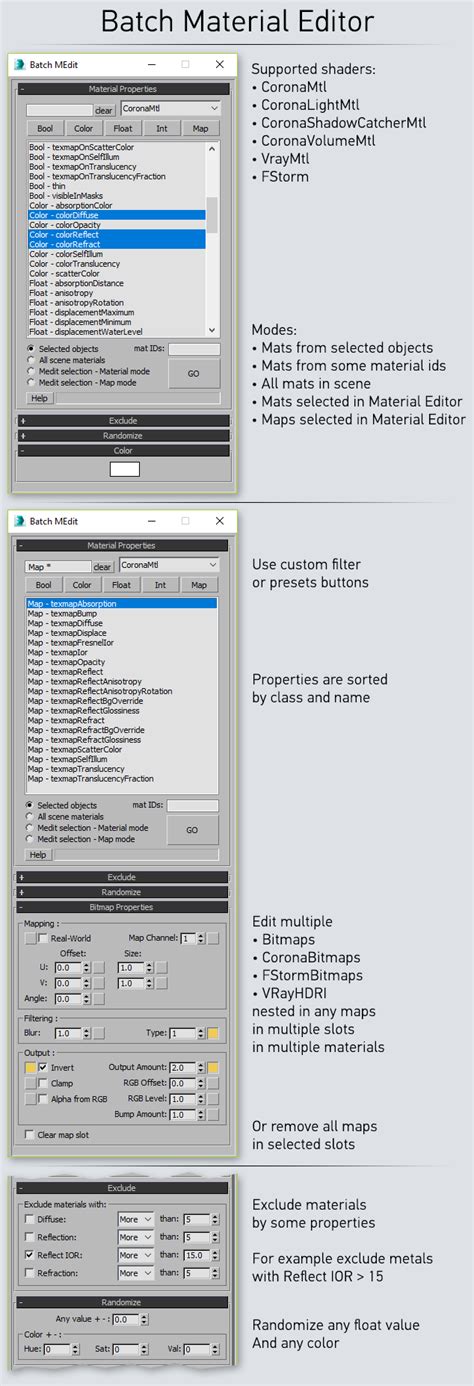Toggle the yellow apply button beside Filtering Type
Screen dimensions: 474x1386
coord(213,1033)
